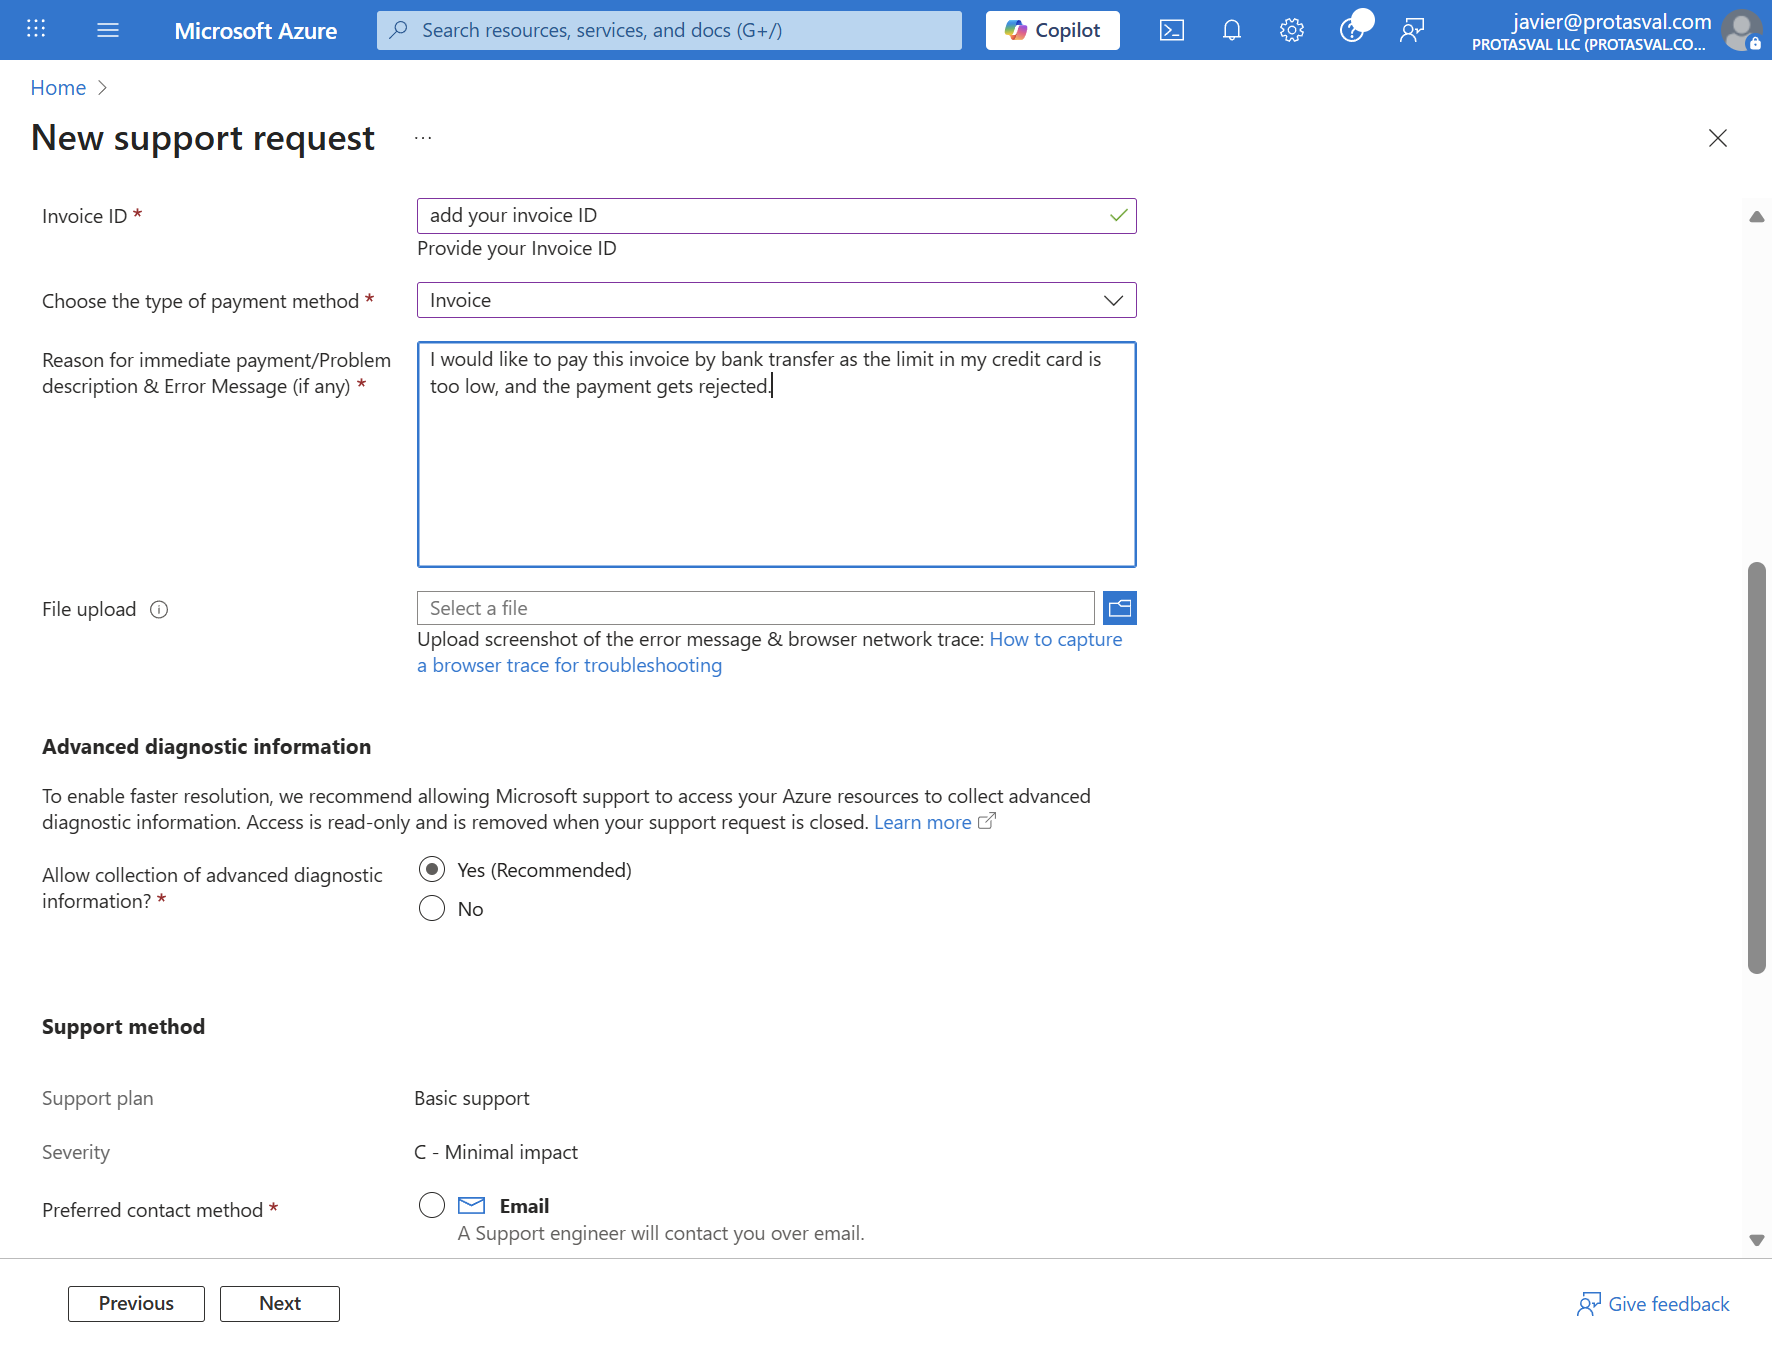Click the Select a file field
This screenshot has width=1772, height=1348.
[x=756, y=608]
